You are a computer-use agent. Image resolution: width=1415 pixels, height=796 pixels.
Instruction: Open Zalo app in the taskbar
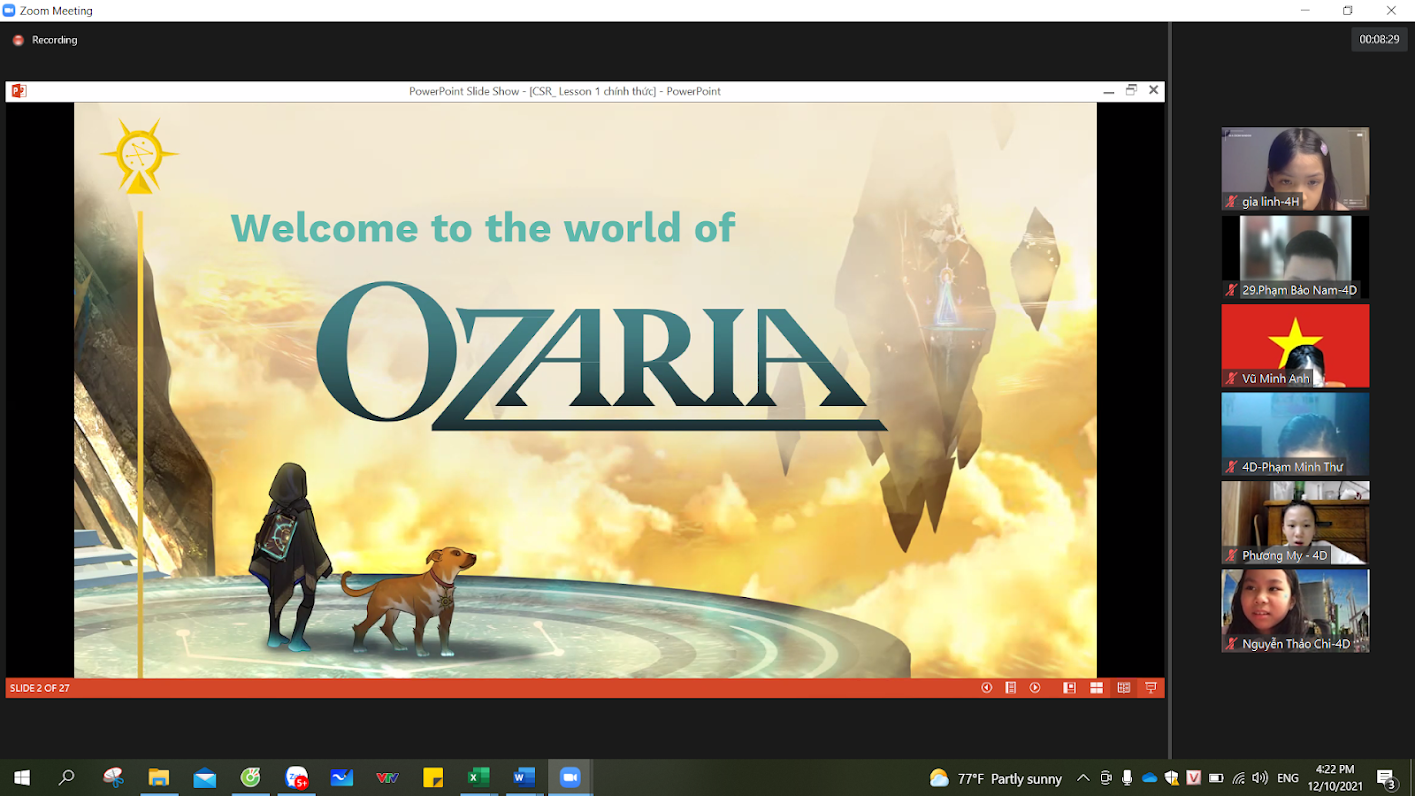coord(297,778)
